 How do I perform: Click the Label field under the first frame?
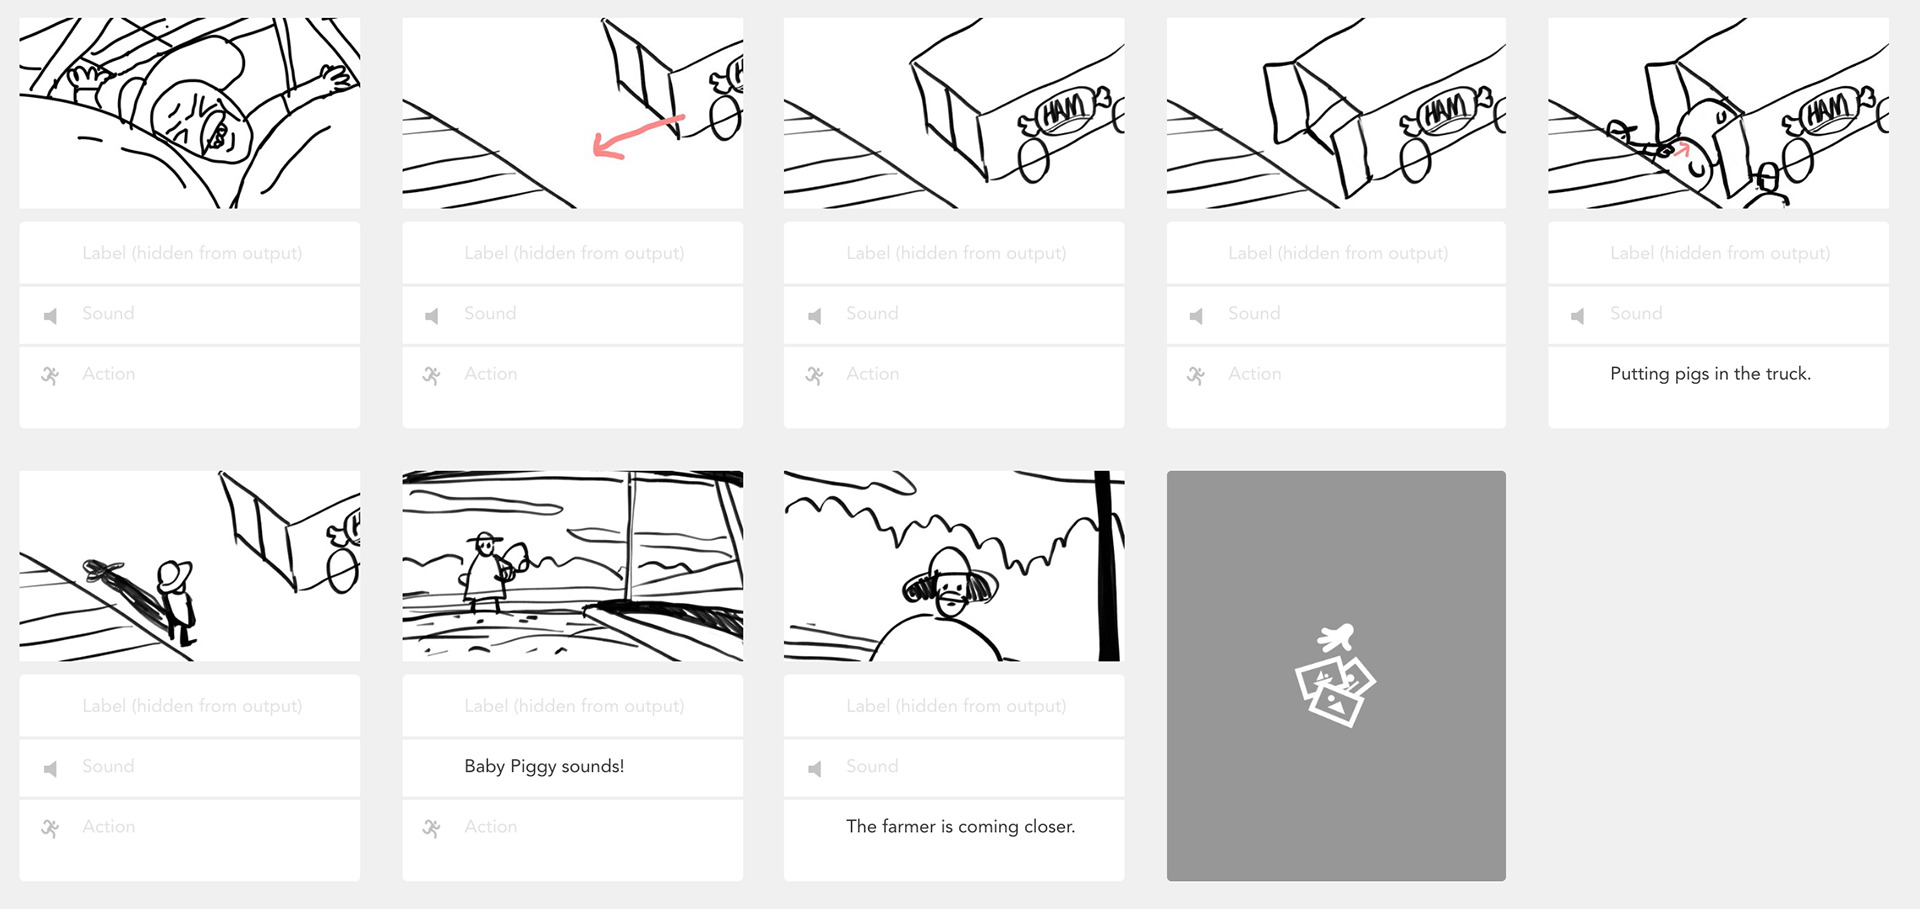(x=190, y=253)
